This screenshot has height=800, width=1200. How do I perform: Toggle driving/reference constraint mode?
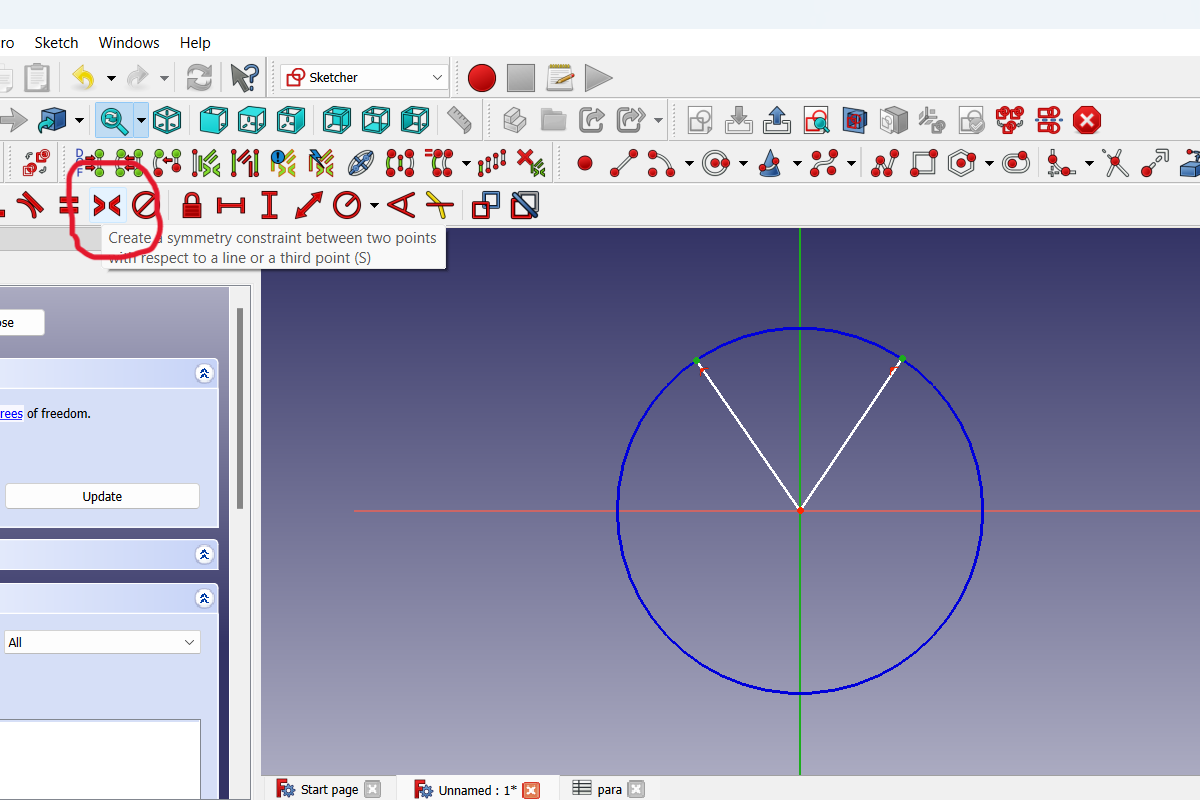[486, 206]
